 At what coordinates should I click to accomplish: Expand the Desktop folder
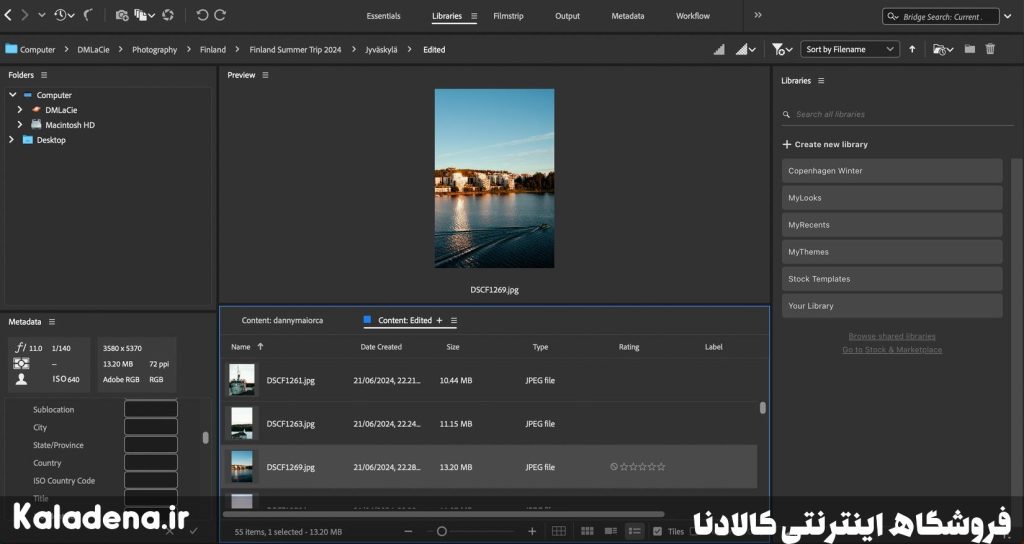point(11,140)
